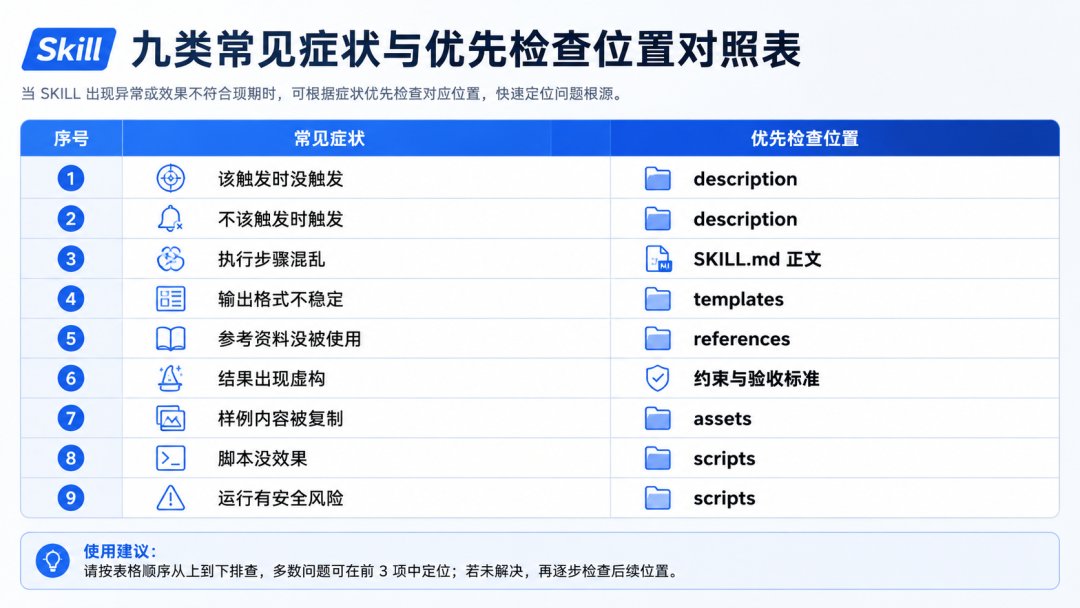
Task: Click the text templates
Action: 738,300
